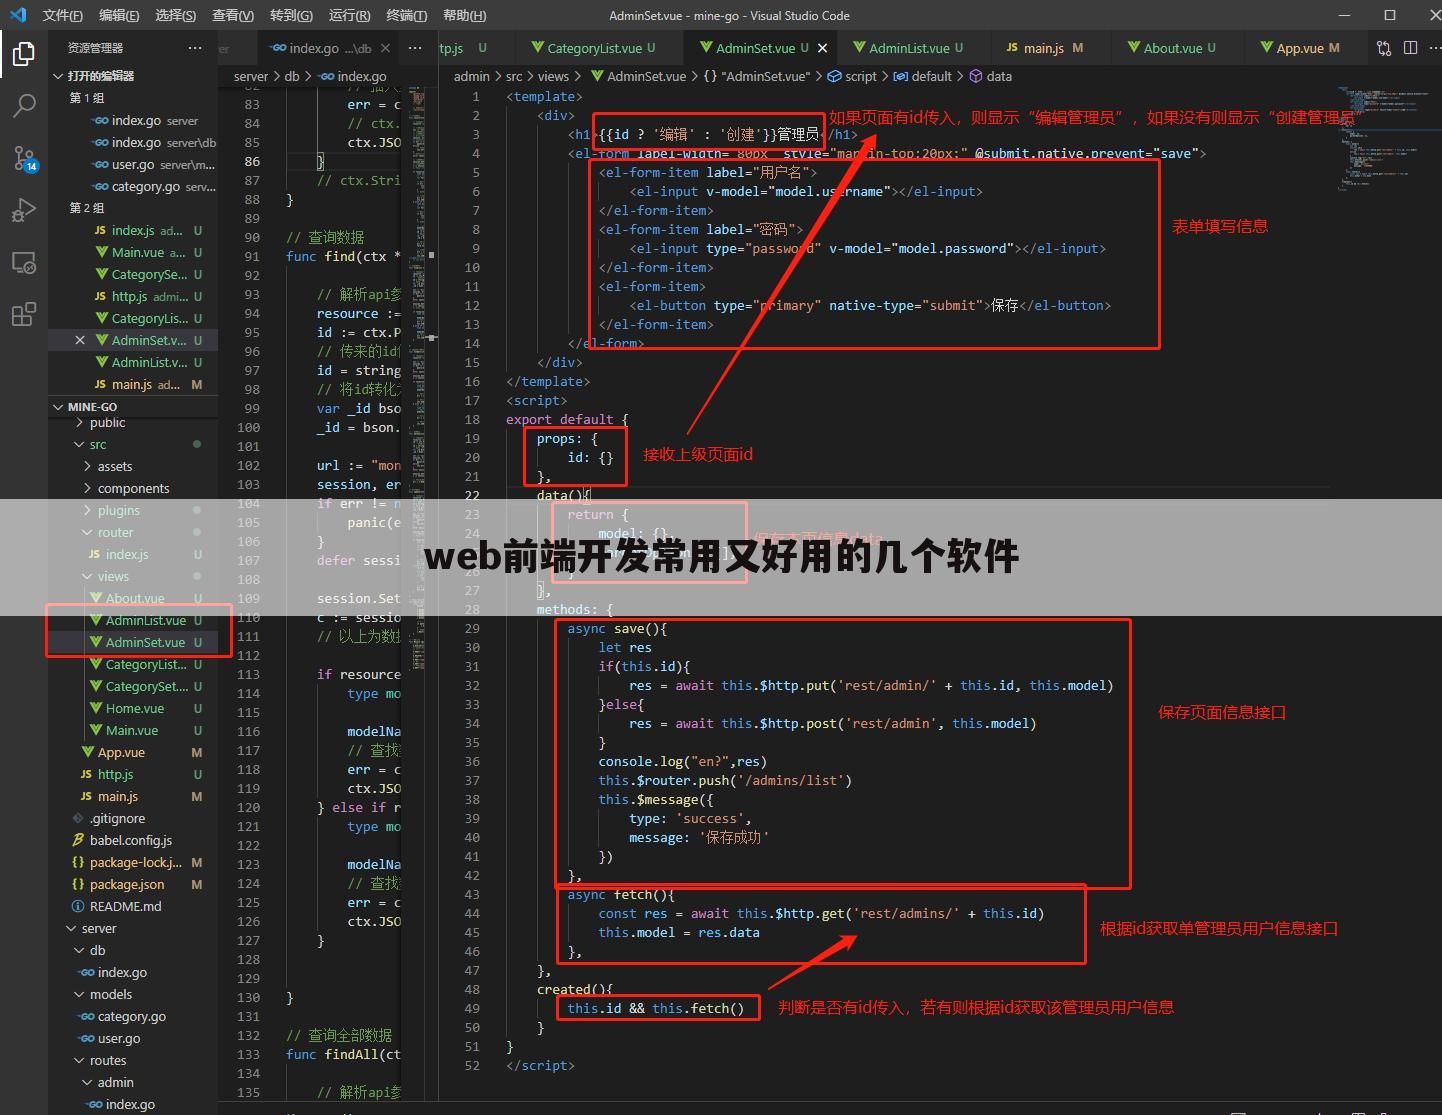Open Home.vue in views folder
Screen dimensions: 1442x1115
click(135, 708)
